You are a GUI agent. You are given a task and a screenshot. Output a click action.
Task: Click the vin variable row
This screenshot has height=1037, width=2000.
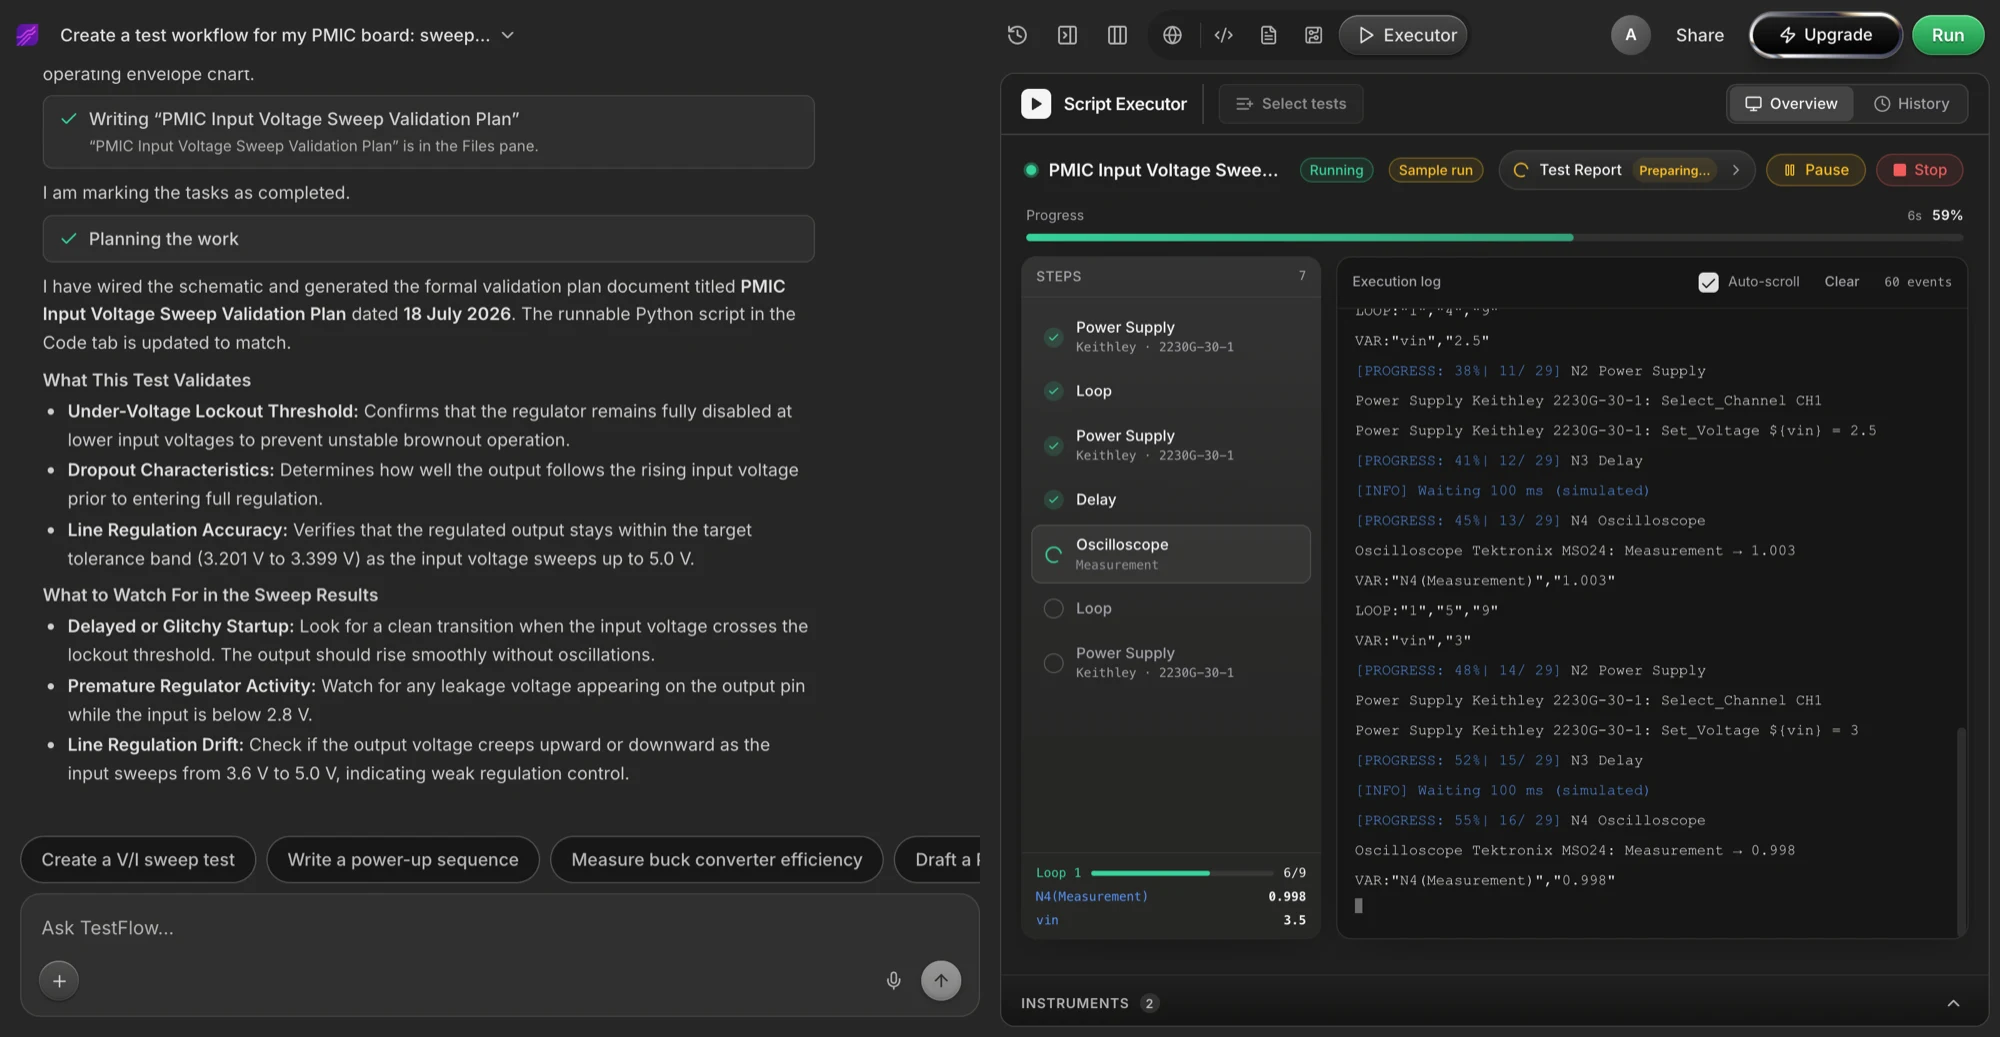tap(1170, 920)
